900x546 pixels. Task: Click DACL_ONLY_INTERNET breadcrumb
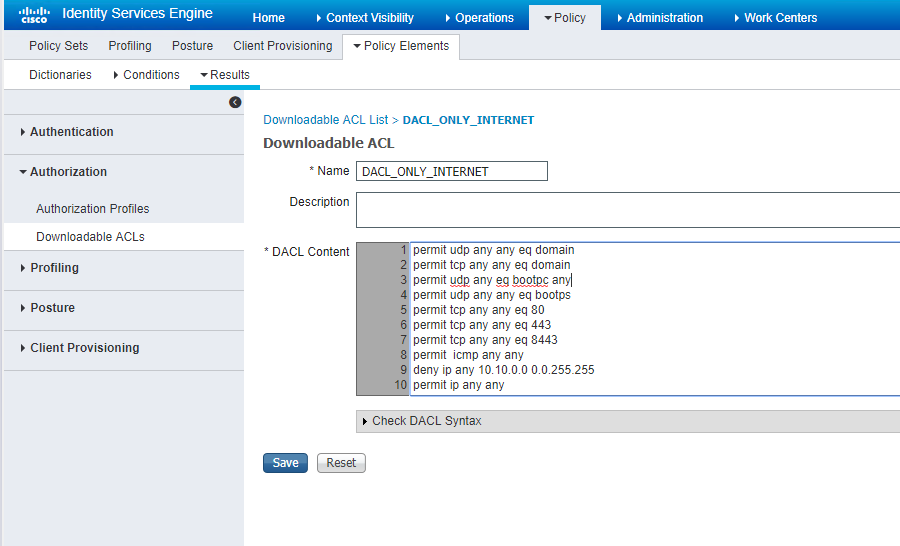click(468, 120)
